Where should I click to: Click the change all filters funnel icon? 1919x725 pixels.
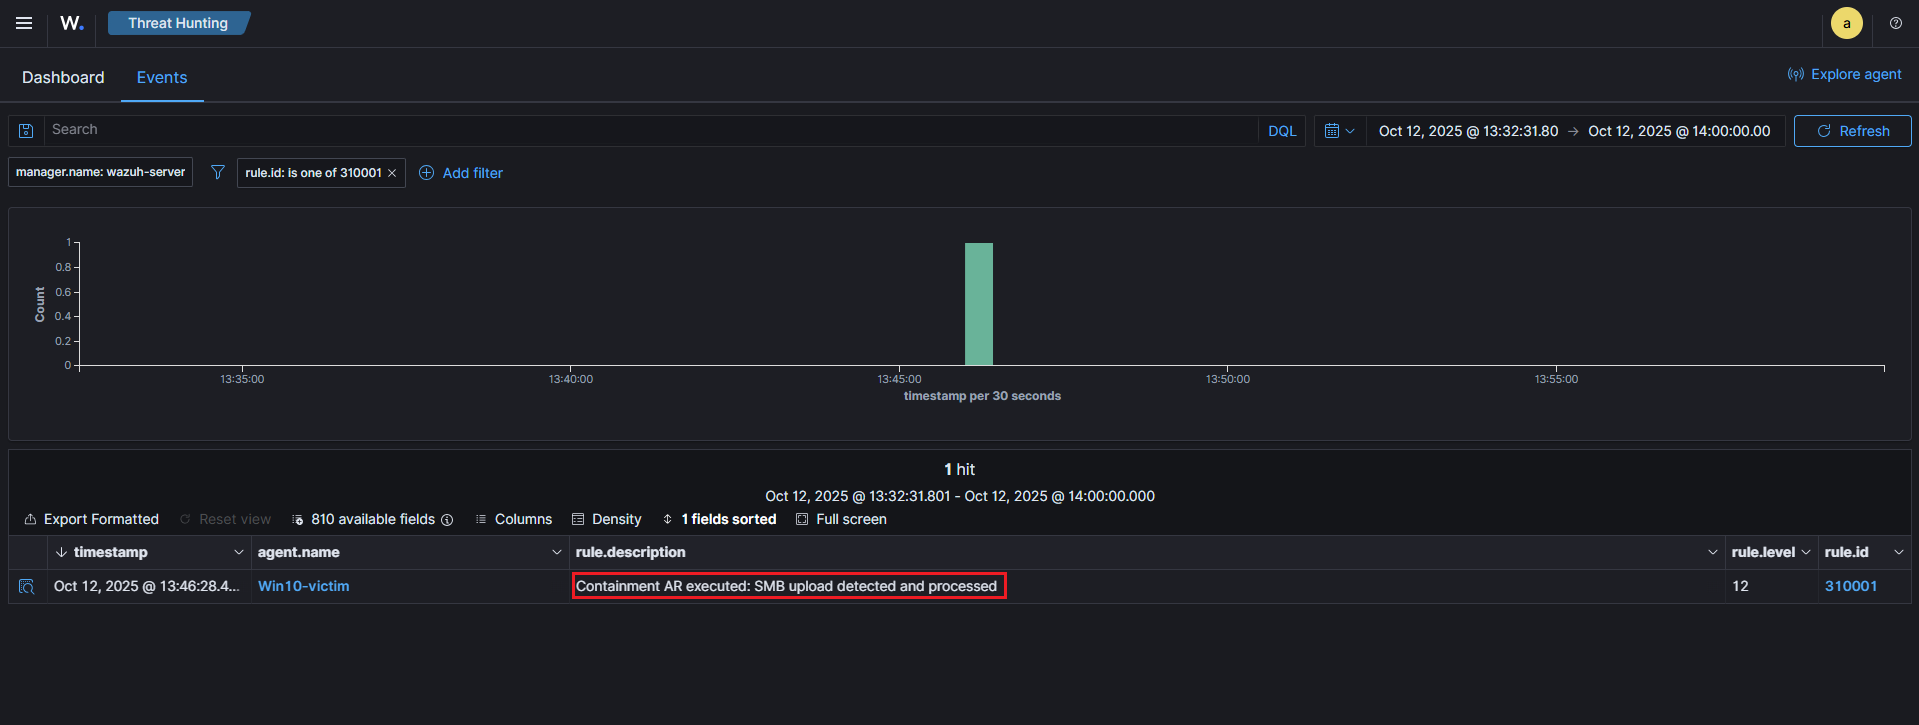click(217, 173)
